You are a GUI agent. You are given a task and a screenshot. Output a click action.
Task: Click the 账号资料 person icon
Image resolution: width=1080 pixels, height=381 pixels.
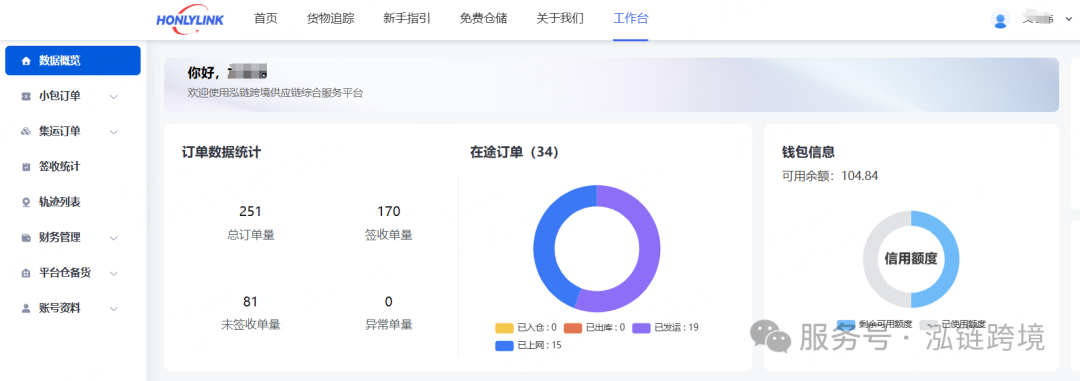pos(26,308)
